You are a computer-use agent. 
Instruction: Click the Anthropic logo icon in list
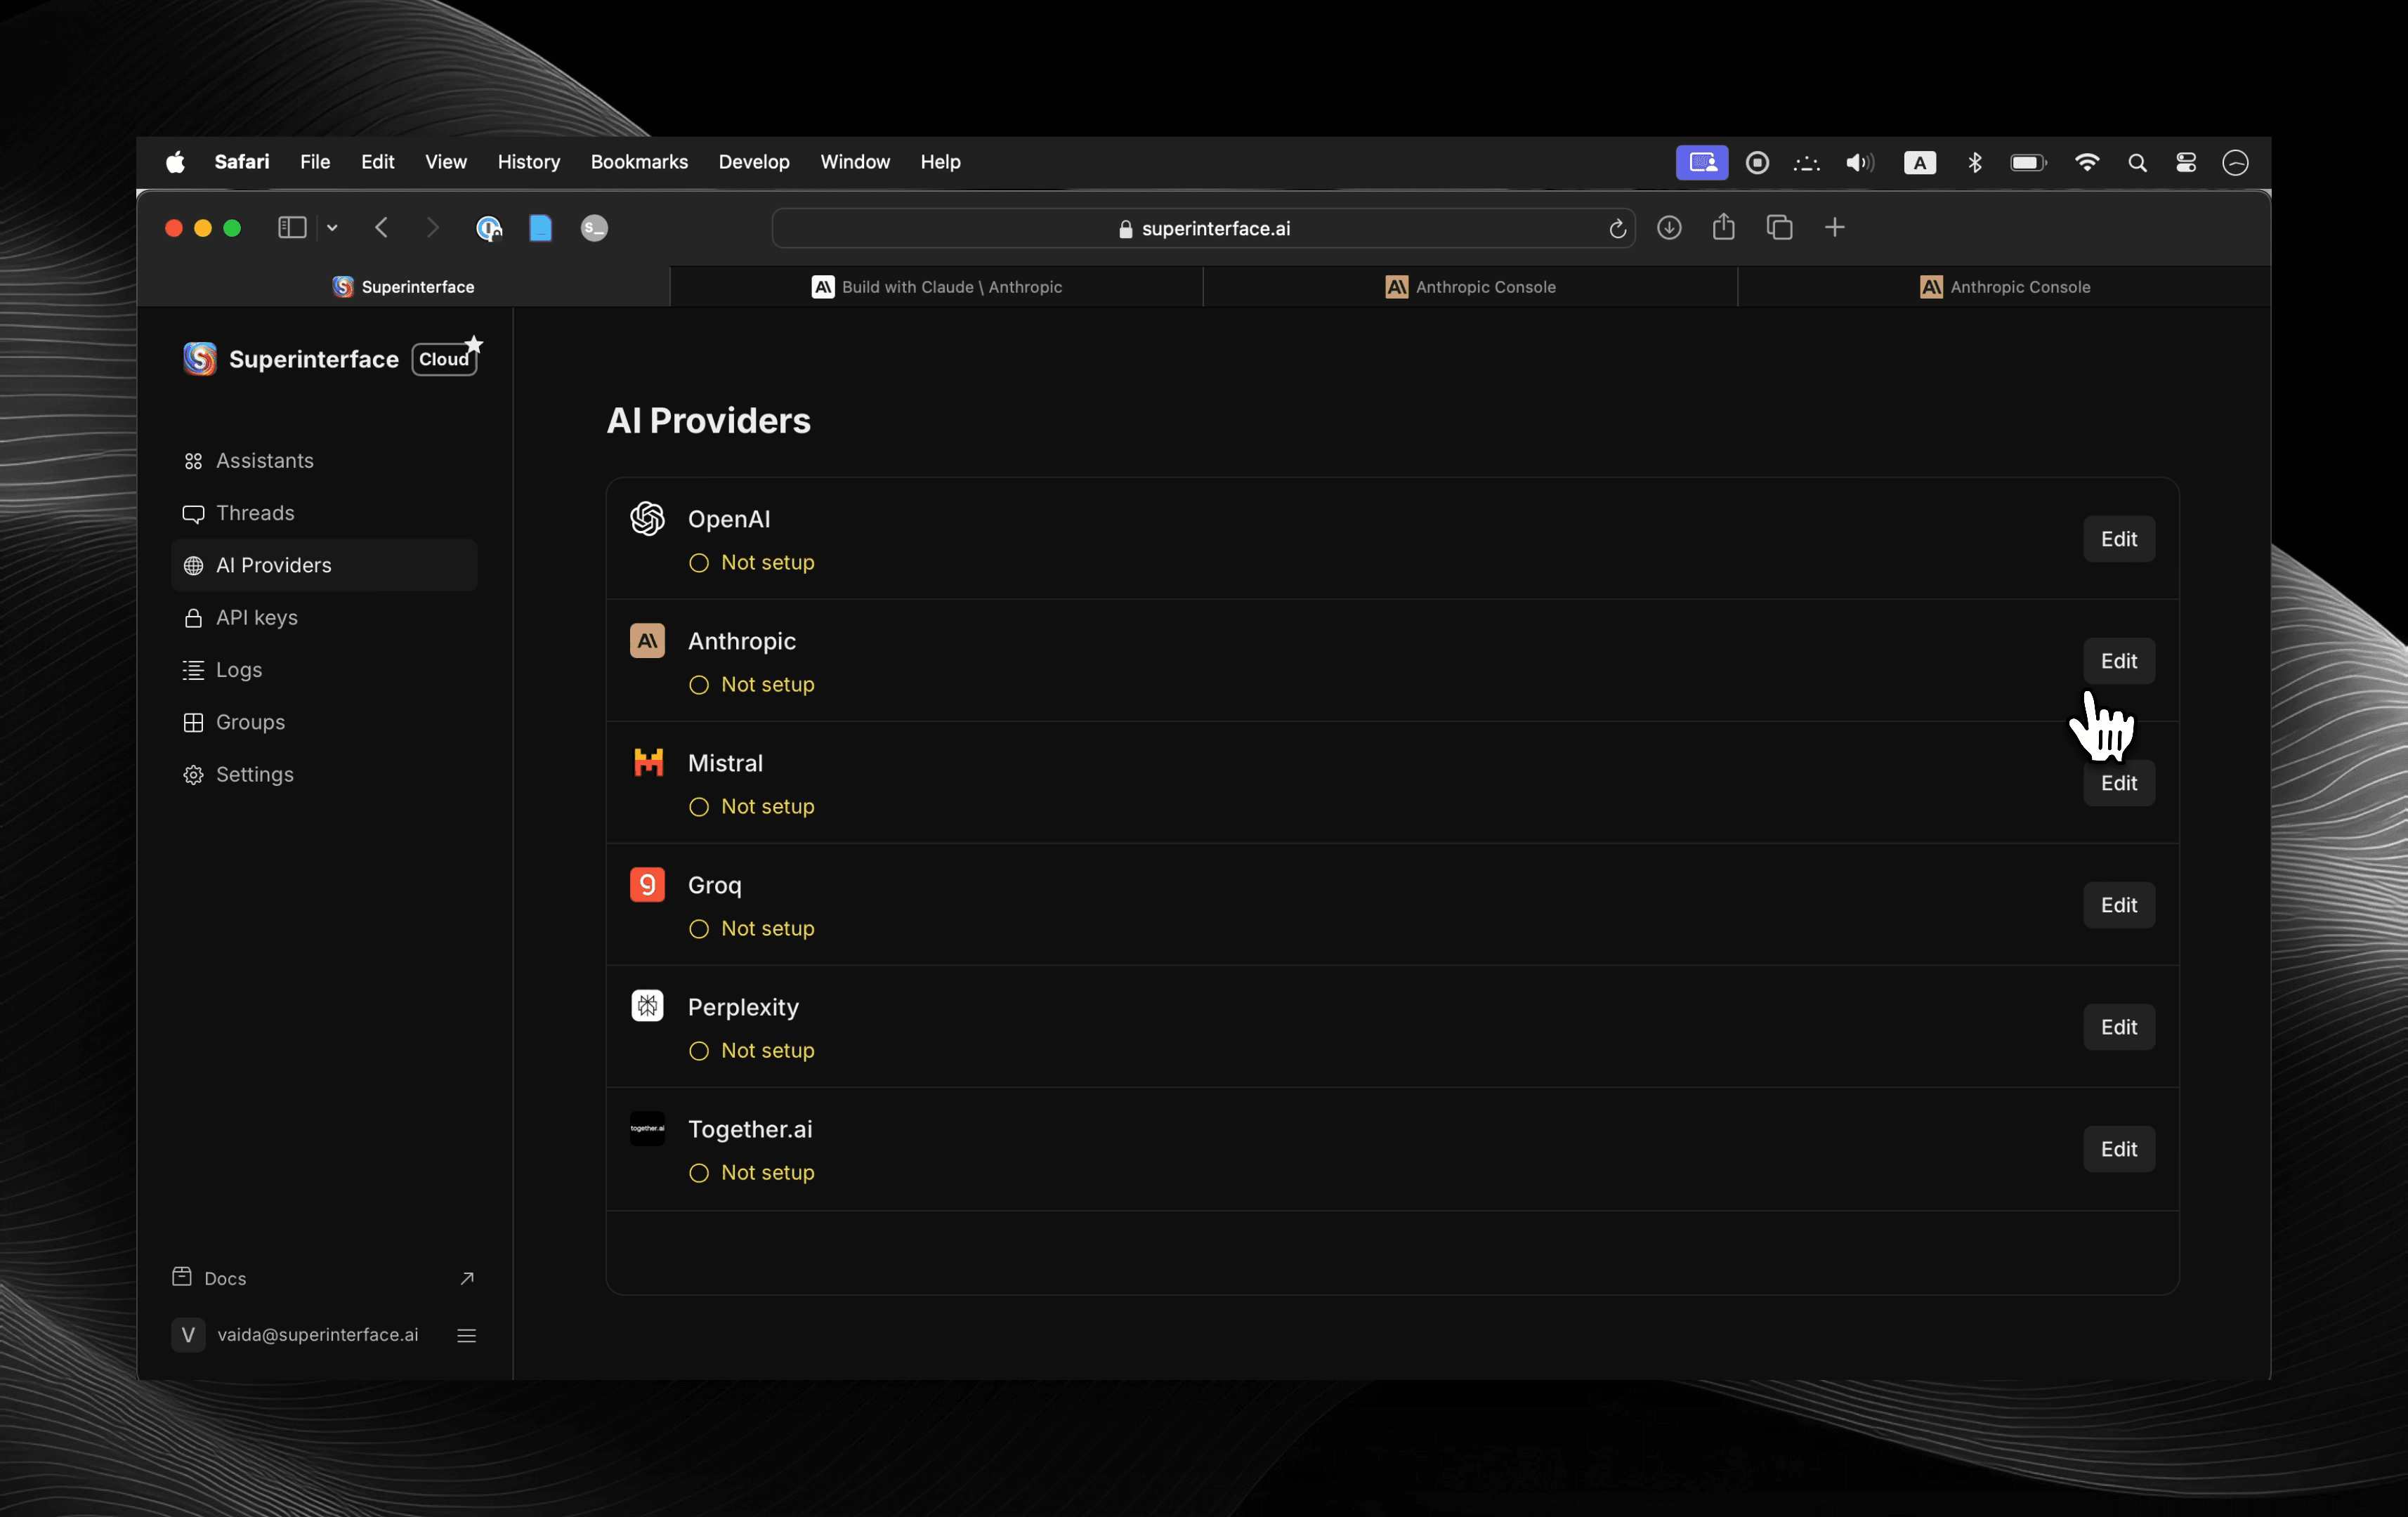[x=647, y=640]
